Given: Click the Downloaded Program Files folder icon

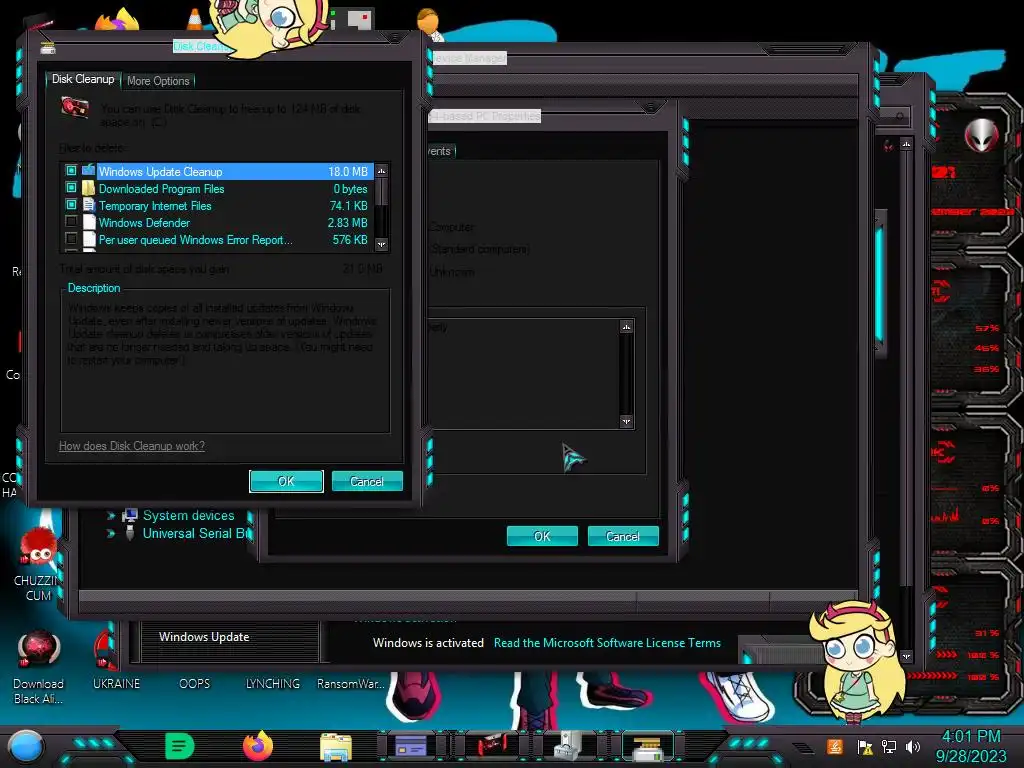Looking at the screenshot, I should tap(89, 188).
